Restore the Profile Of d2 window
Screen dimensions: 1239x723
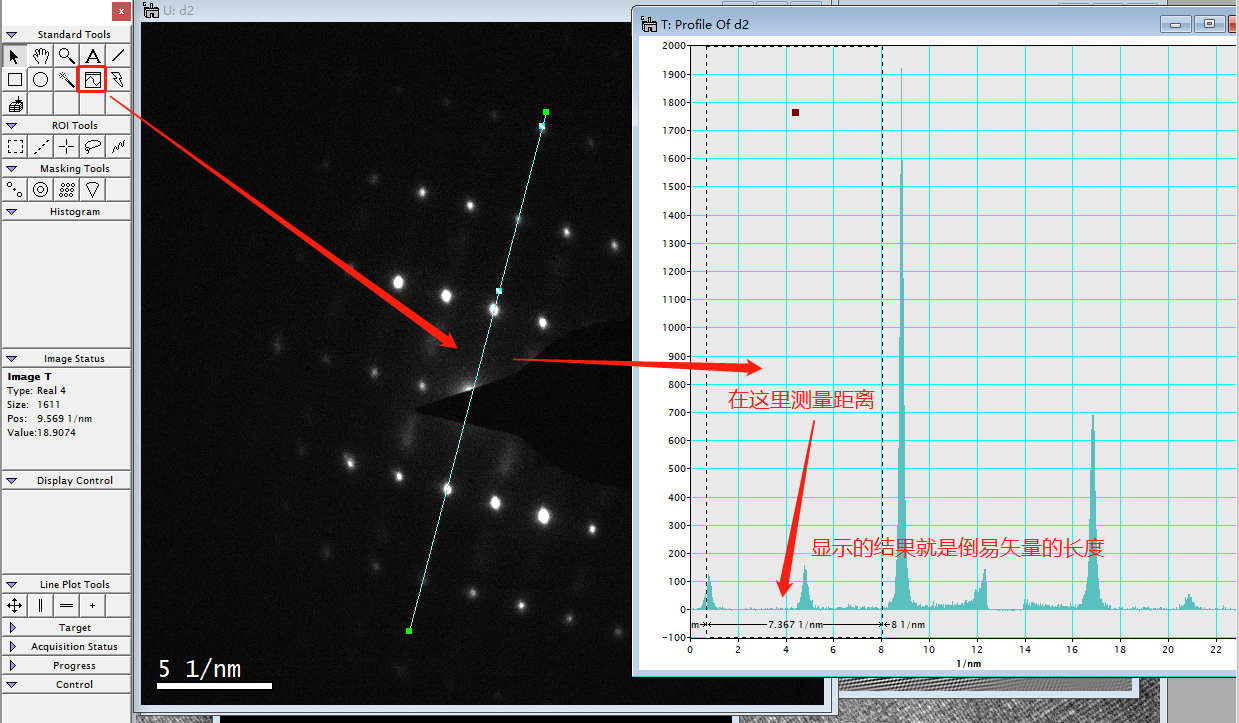[x=1210, y=24]
